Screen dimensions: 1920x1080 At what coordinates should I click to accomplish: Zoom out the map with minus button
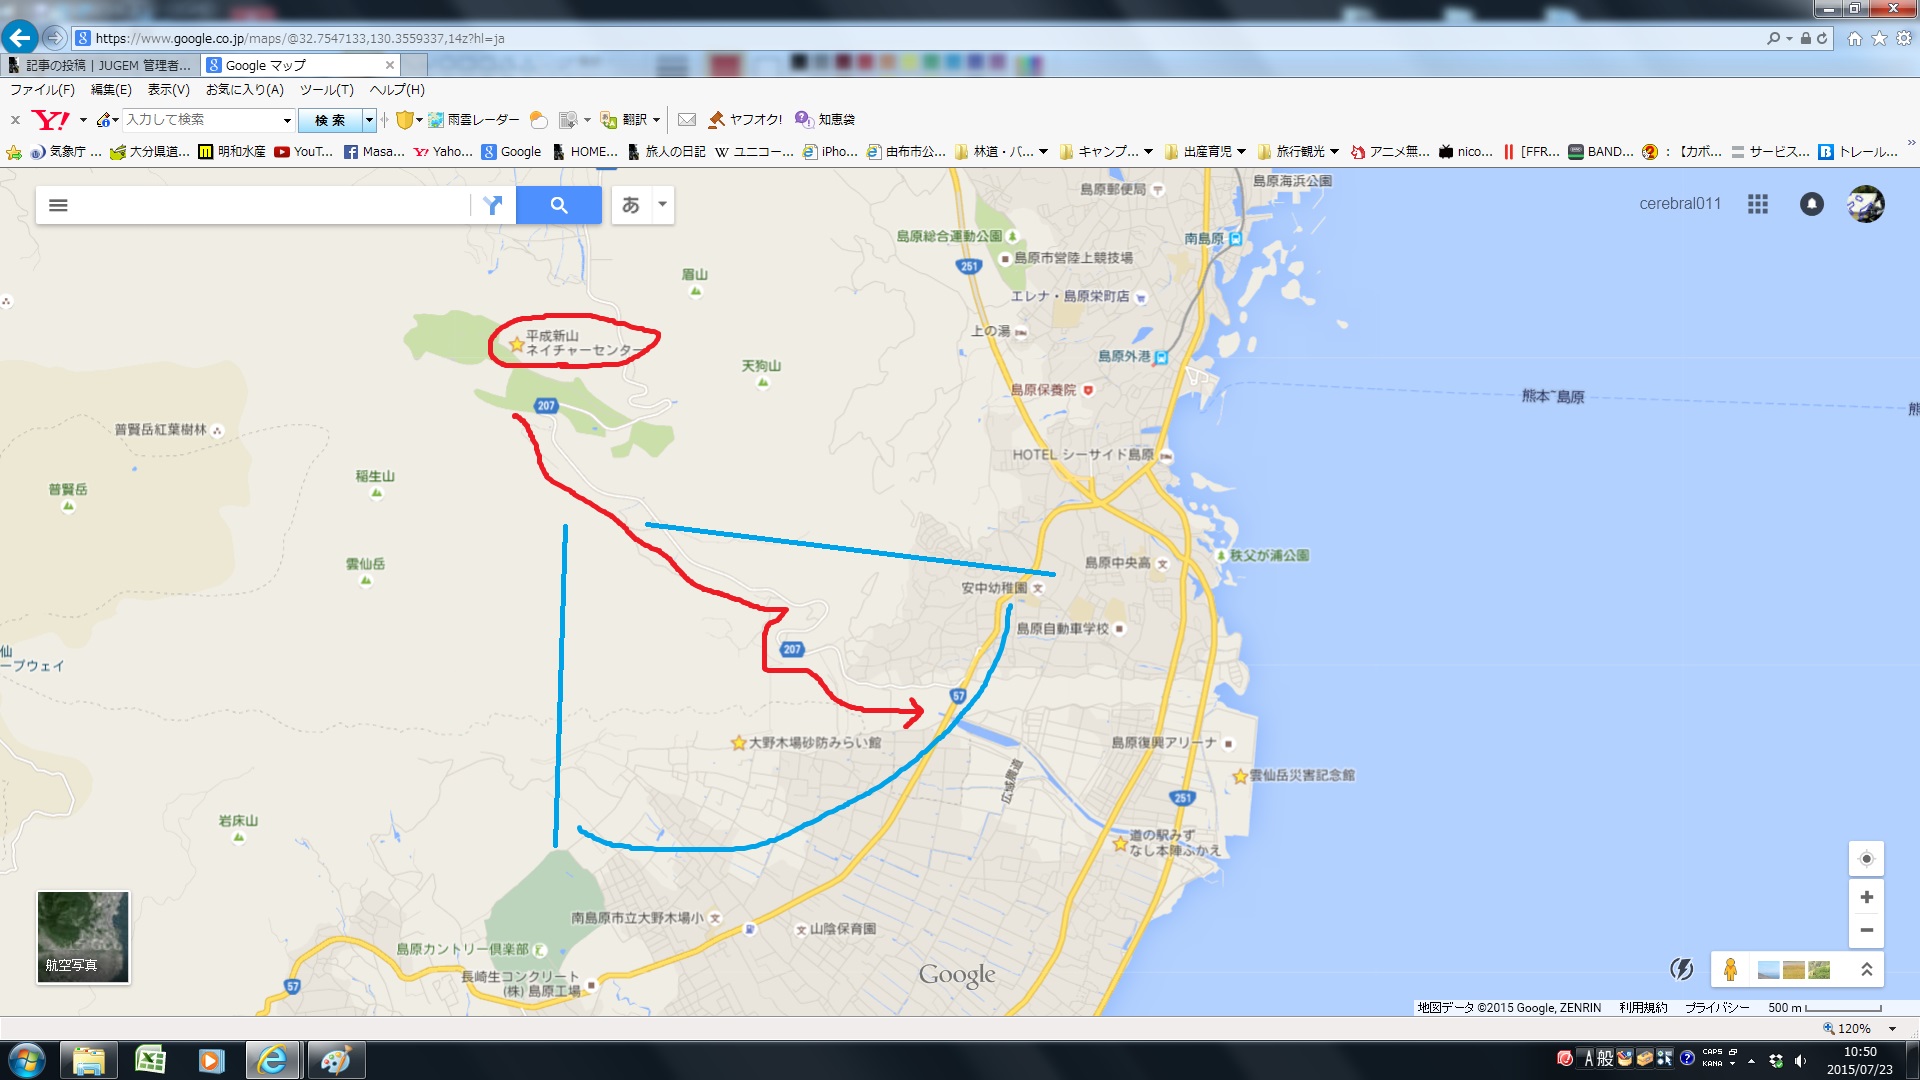(1866, 930)
